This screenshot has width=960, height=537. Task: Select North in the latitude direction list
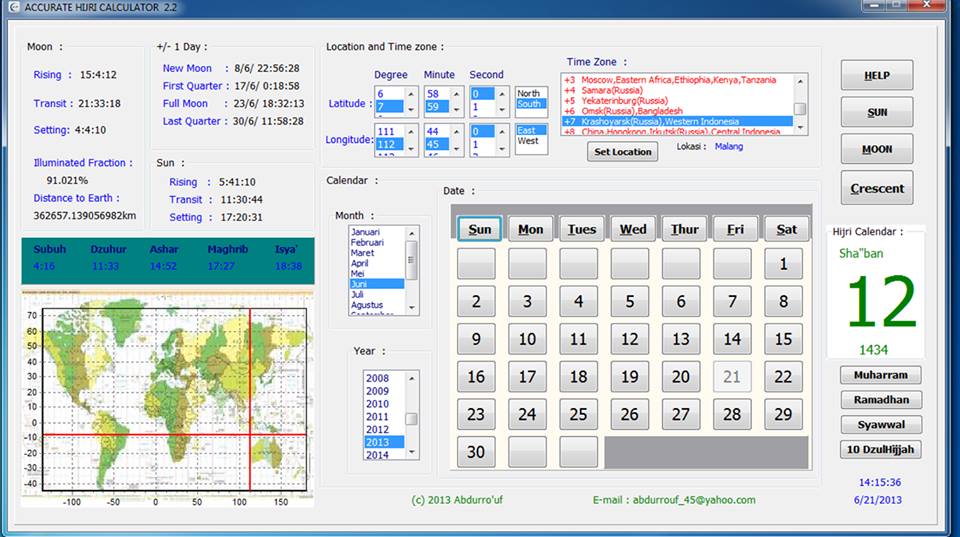point(529,93)
